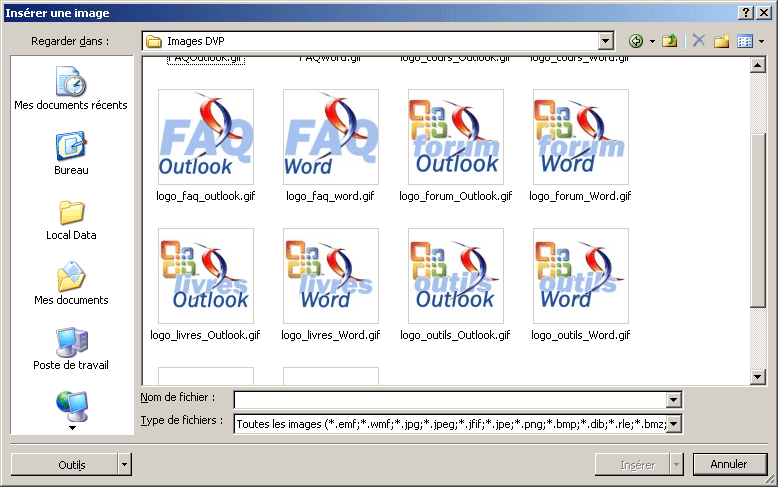
Task: Click the Views toolbar icon
Action: pyautogui.click(x=745, y=41)
